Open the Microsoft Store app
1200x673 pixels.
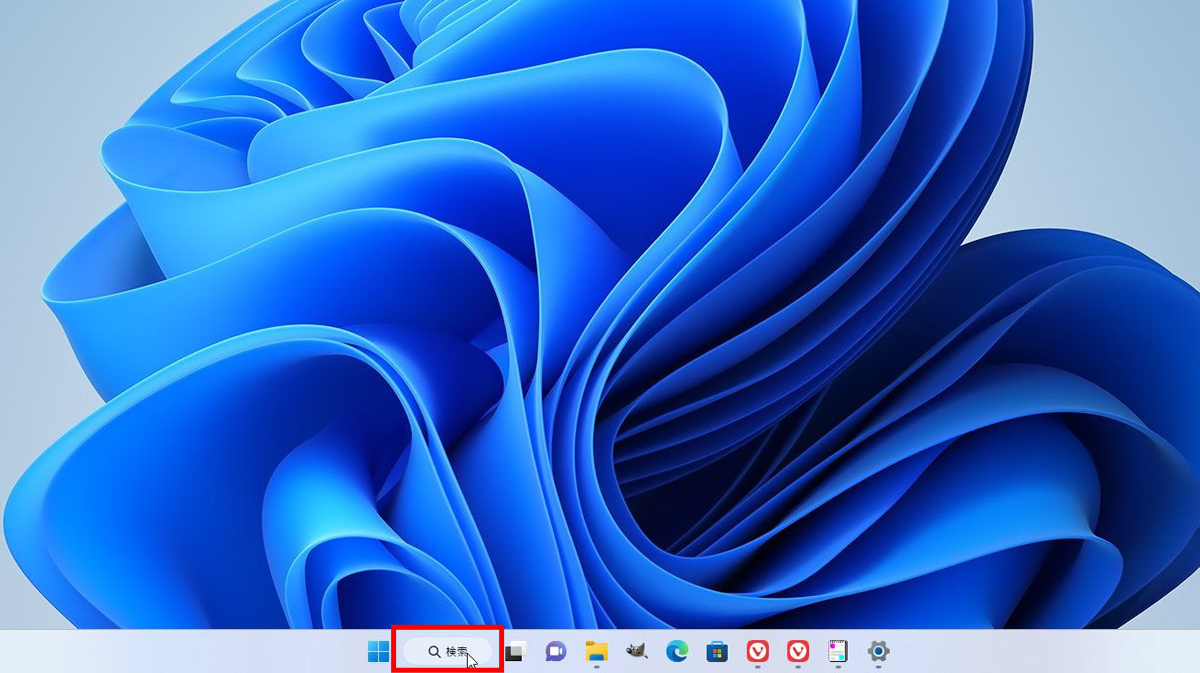pos(717,652)
